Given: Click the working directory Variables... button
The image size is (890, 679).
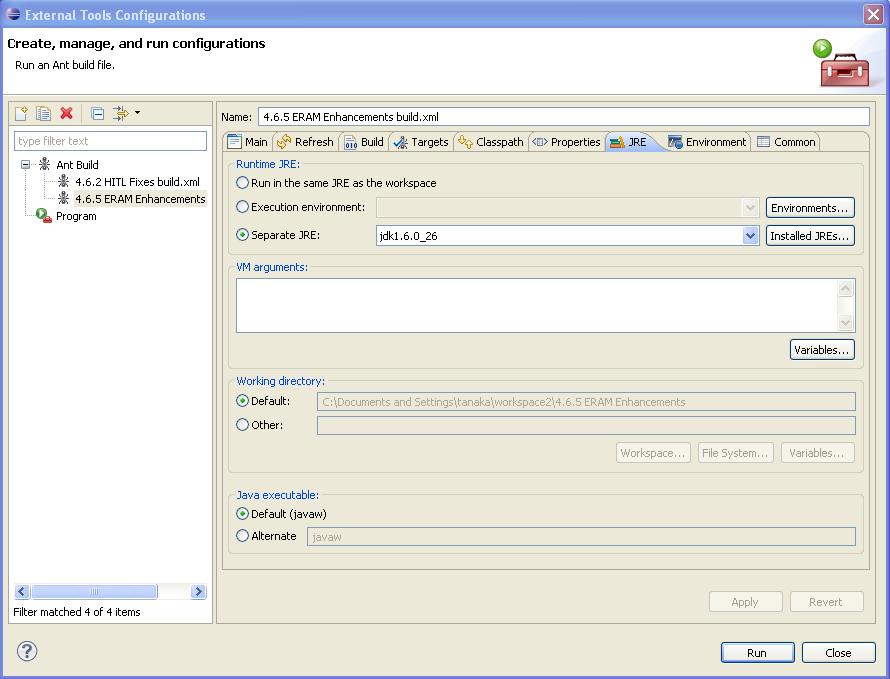Looking at the screenshot, I should (x=818, y=453).
